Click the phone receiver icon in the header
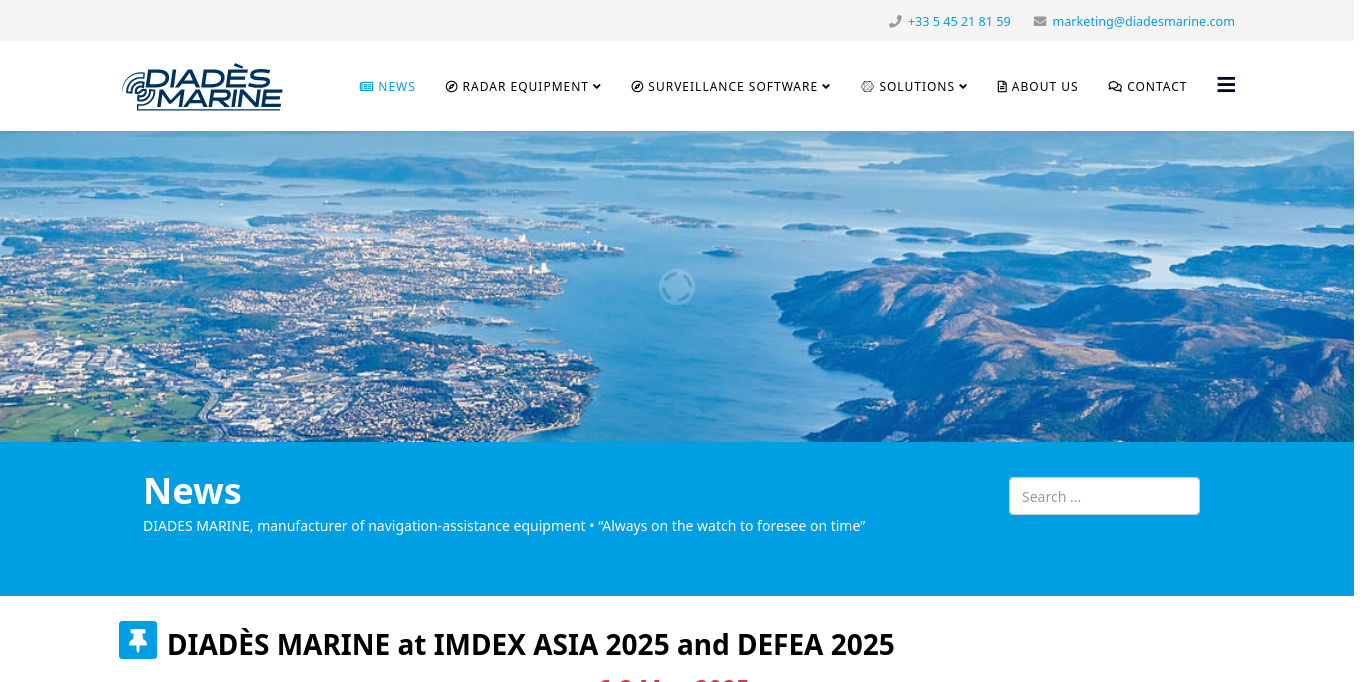 (x=893, y=20)
